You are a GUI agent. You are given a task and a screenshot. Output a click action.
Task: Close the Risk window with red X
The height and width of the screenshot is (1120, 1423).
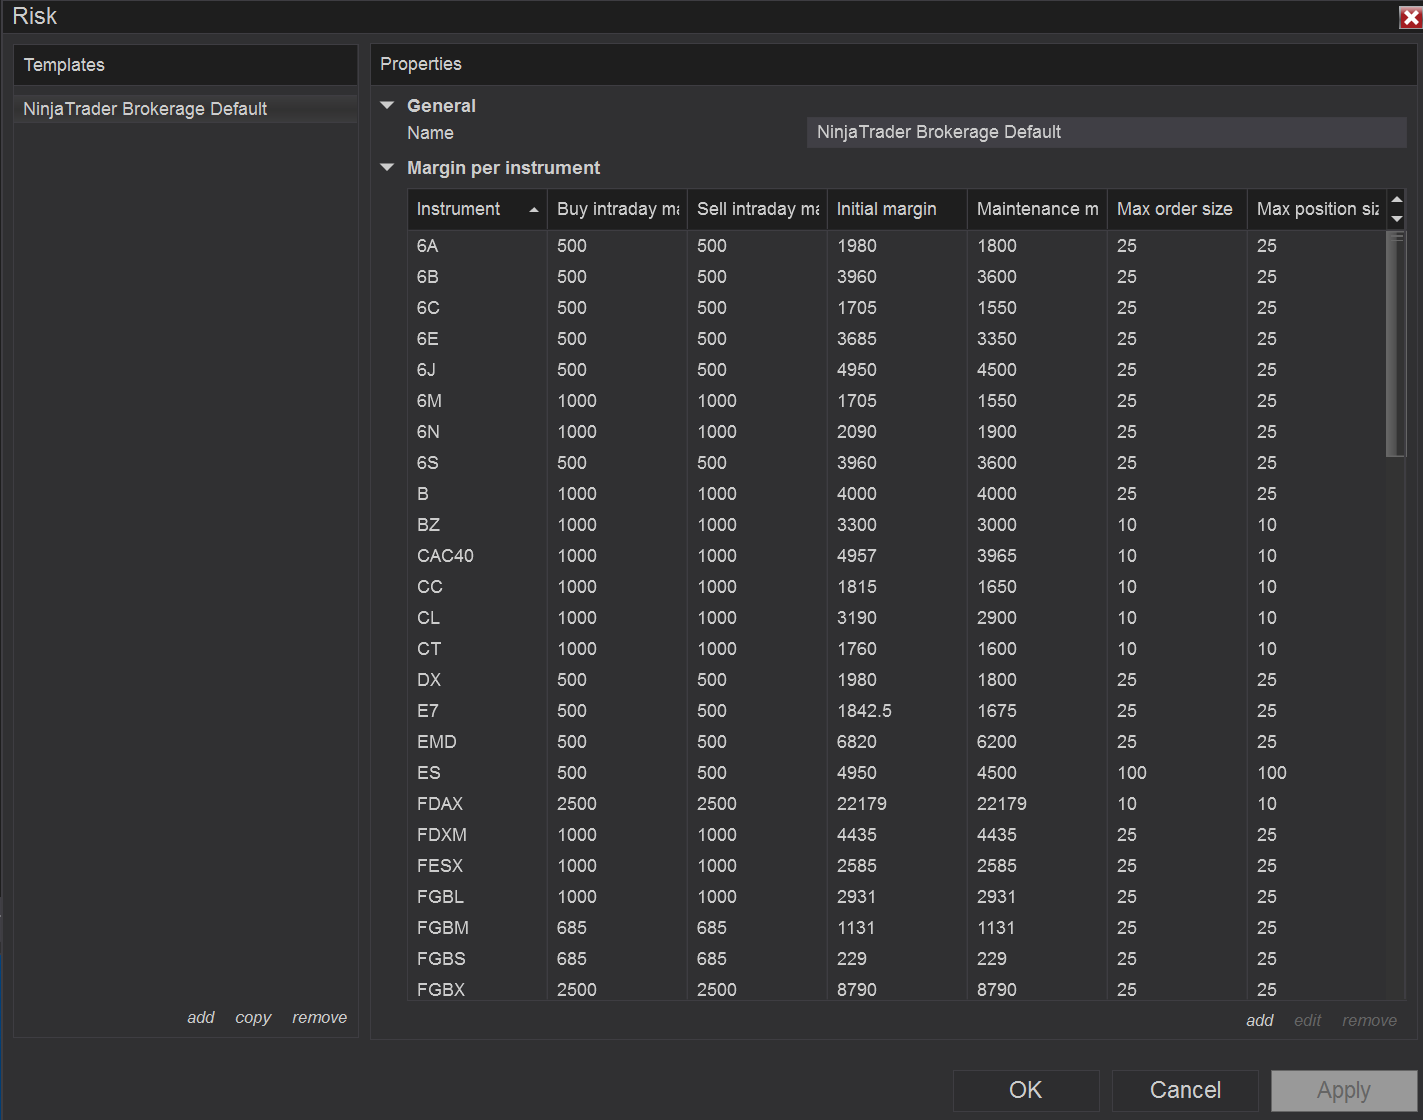click(1410, 17)
